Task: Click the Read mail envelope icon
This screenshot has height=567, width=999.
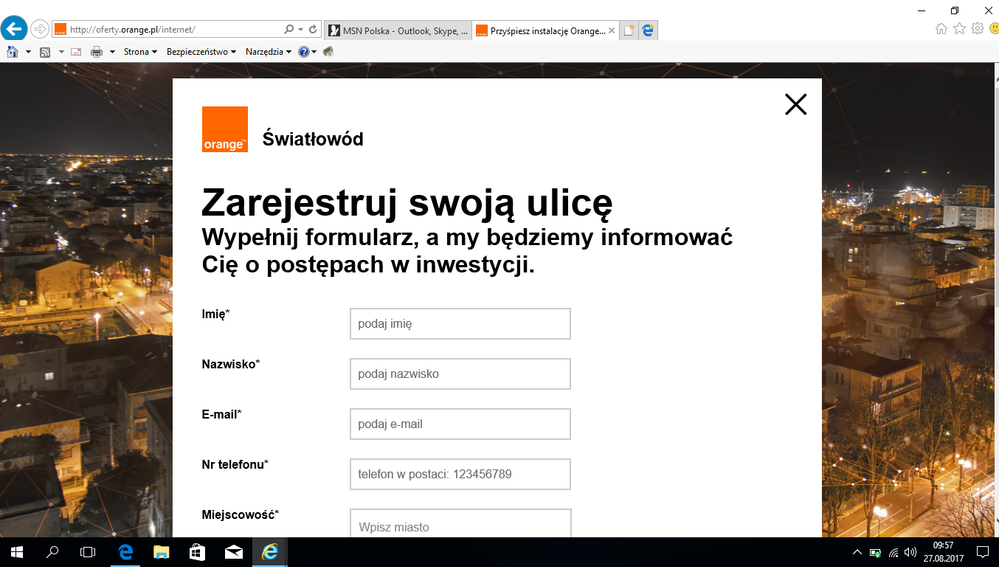Action: tap(76, 52)
